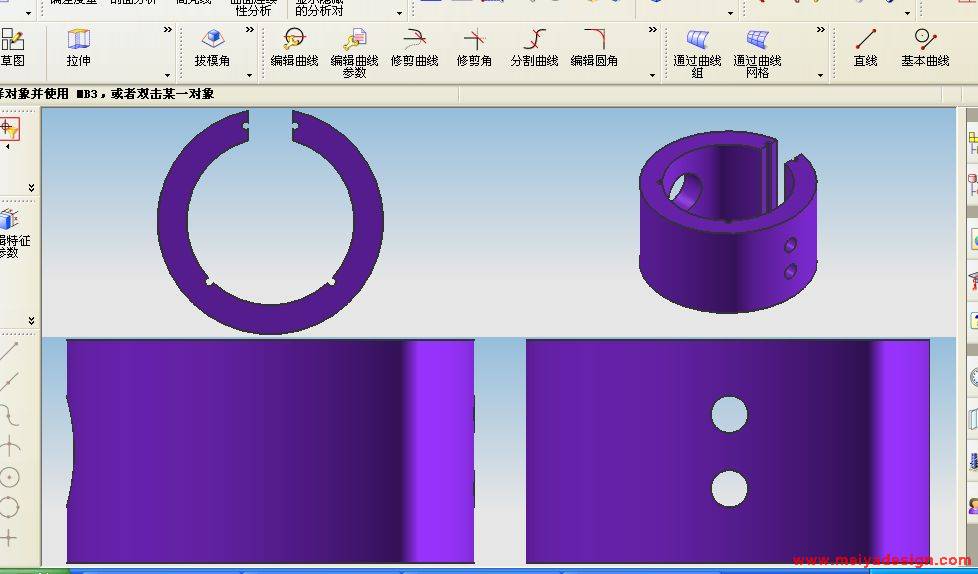
Task: Click the 拔模角 draft angle icon
Action: click(x=212, y=47)
